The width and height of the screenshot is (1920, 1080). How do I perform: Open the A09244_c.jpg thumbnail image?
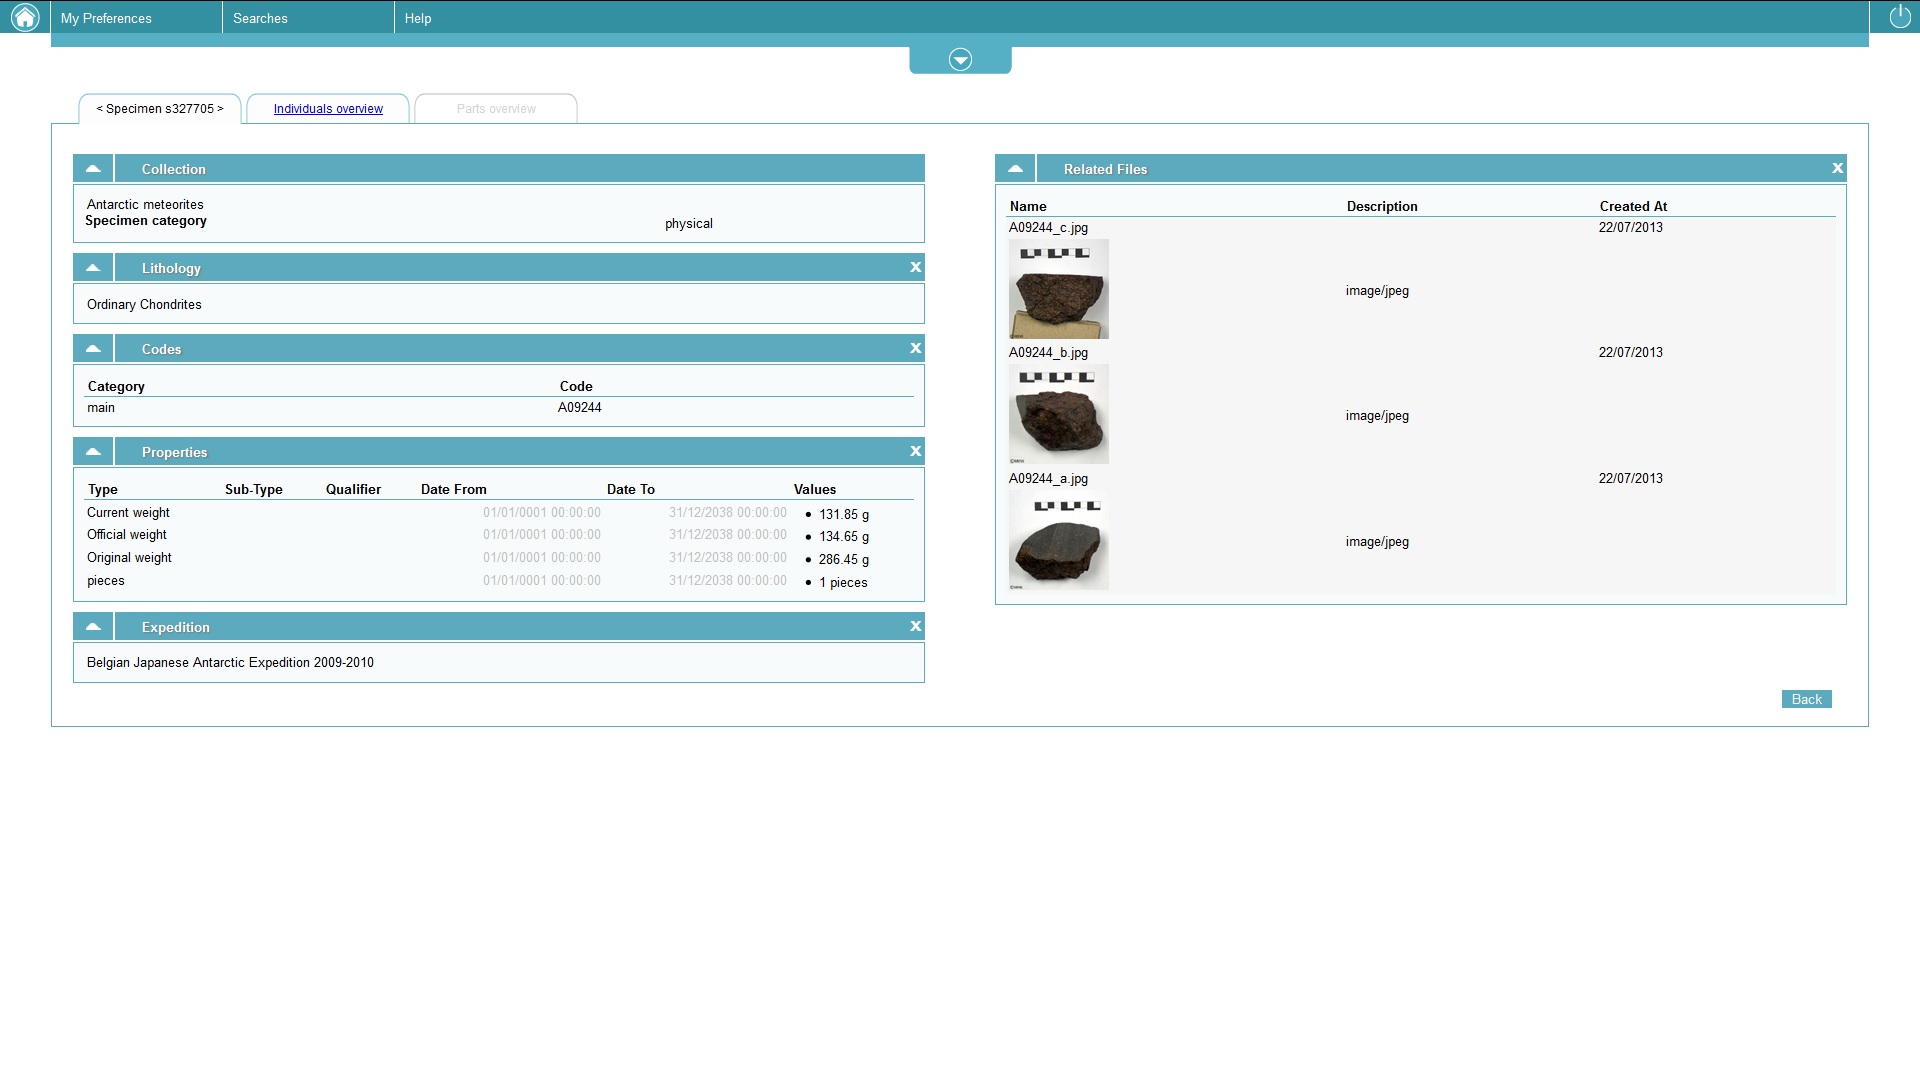click(x=1058, y=289)
